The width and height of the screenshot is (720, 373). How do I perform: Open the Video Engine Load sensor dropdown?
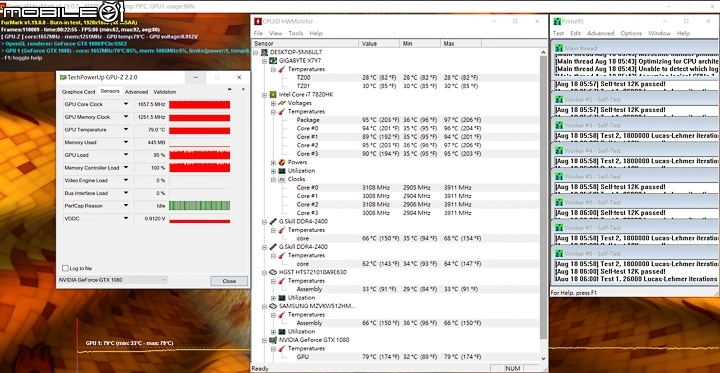126,181
